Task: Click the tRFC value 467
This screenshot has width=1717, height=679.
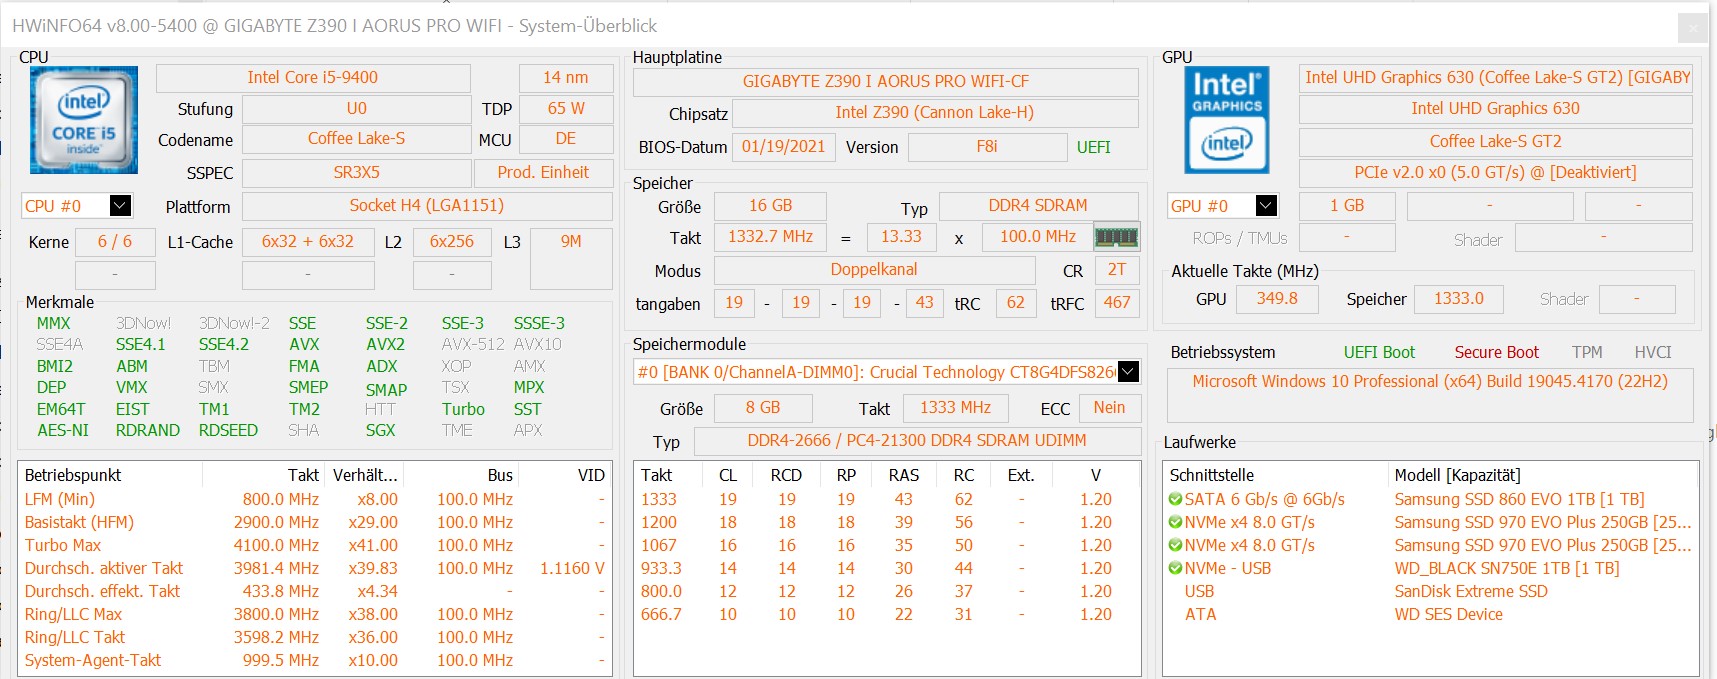Action: [x=1117, y=303]
